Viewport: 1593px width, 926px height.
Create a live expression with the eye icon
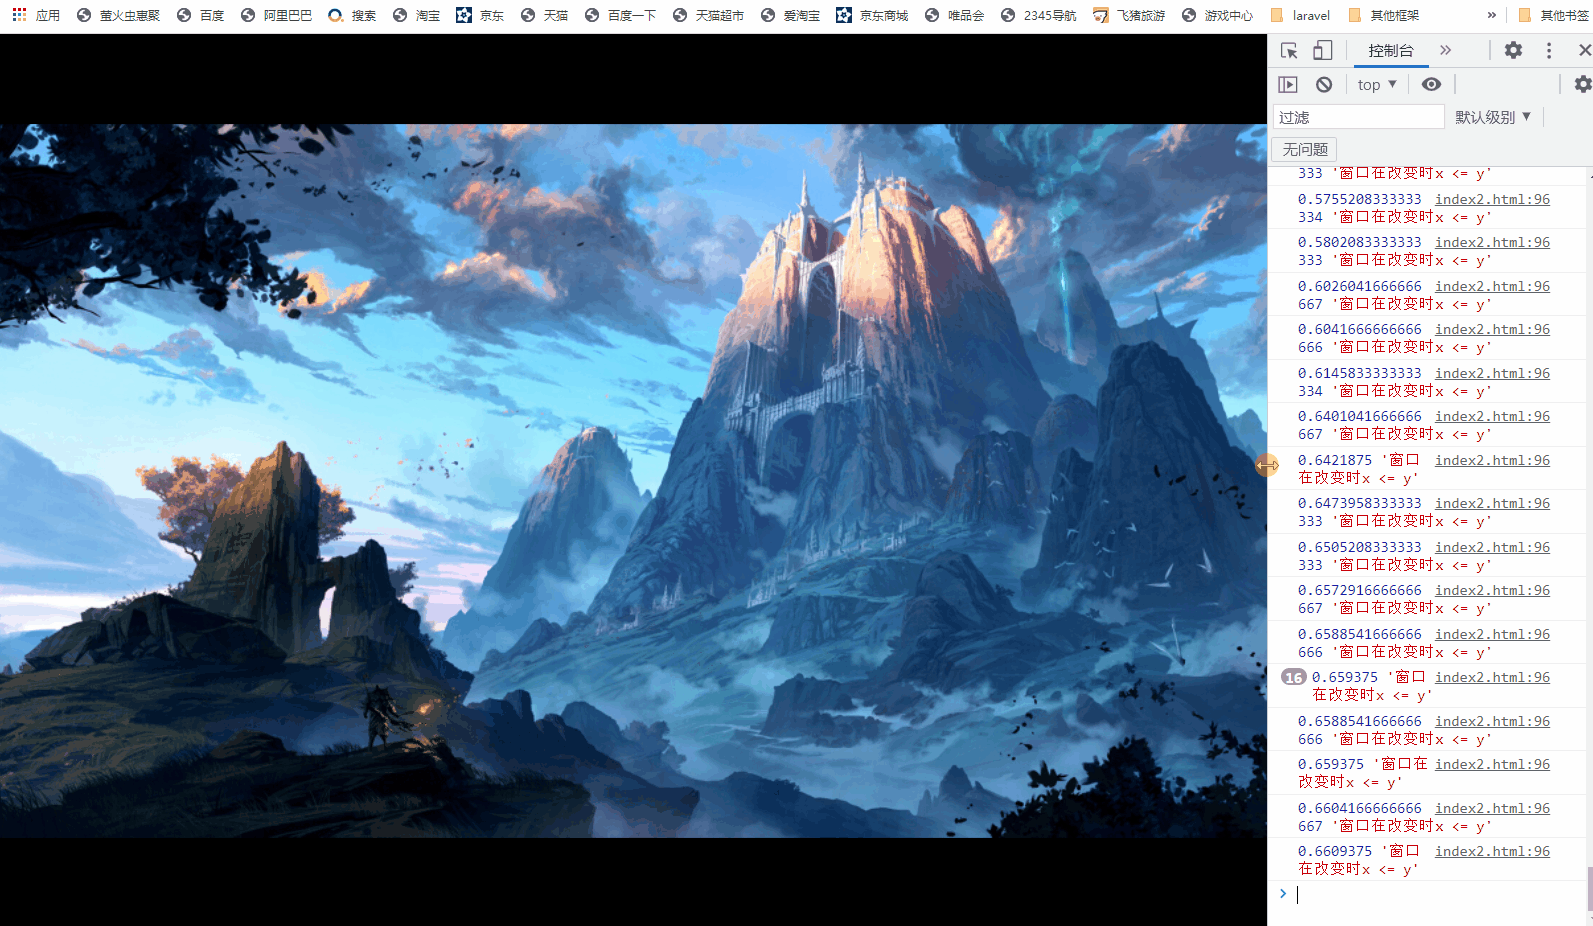tap(1432, 85)
